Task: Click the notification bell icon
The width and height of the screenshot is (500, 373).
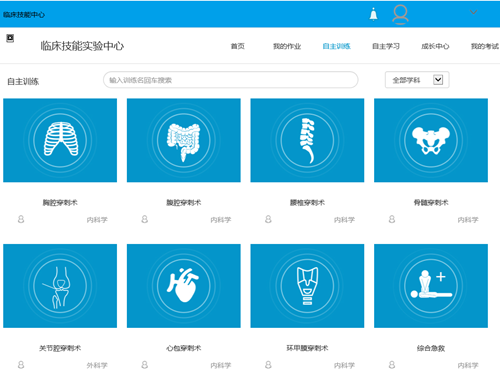Action: (373, 14)
